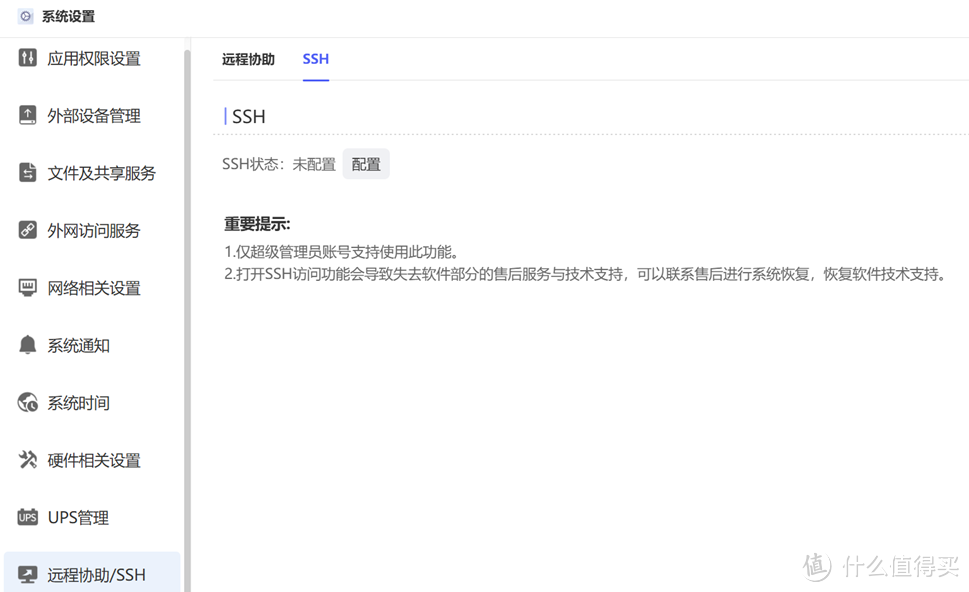Select the 外部设备管理 device icon
The height and width of the screenshot is (592, 969).
(x=28, y=115)
